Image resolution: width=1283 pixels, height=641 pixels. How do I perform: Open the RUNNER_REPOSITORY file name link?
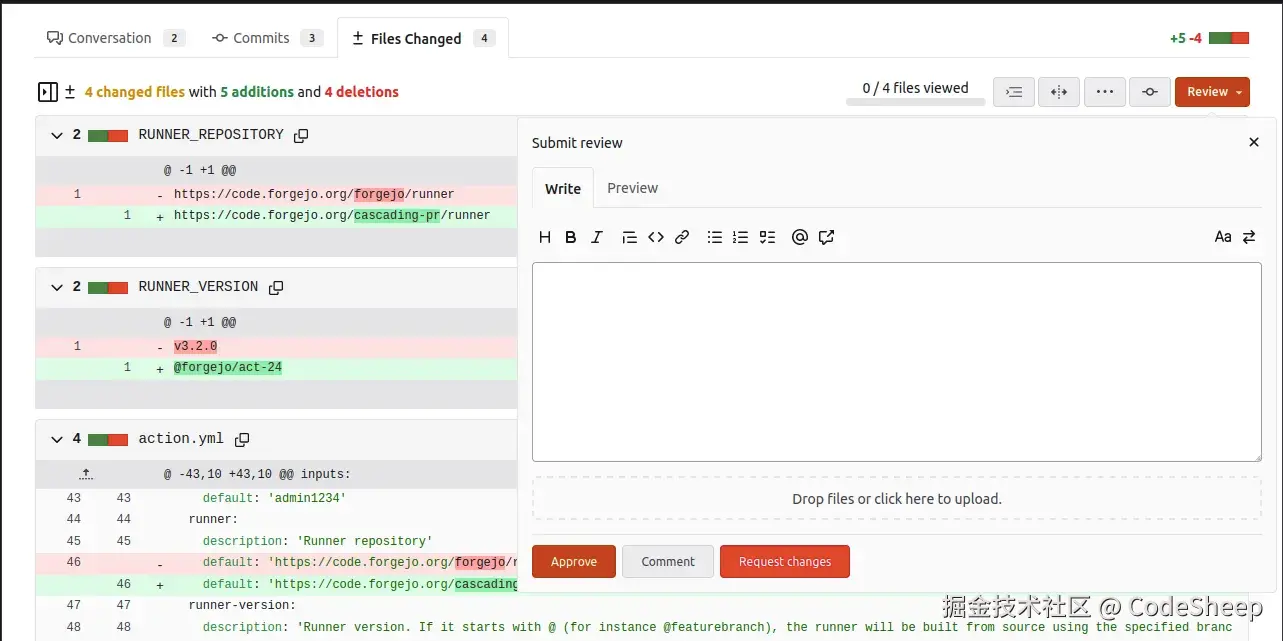211,135
